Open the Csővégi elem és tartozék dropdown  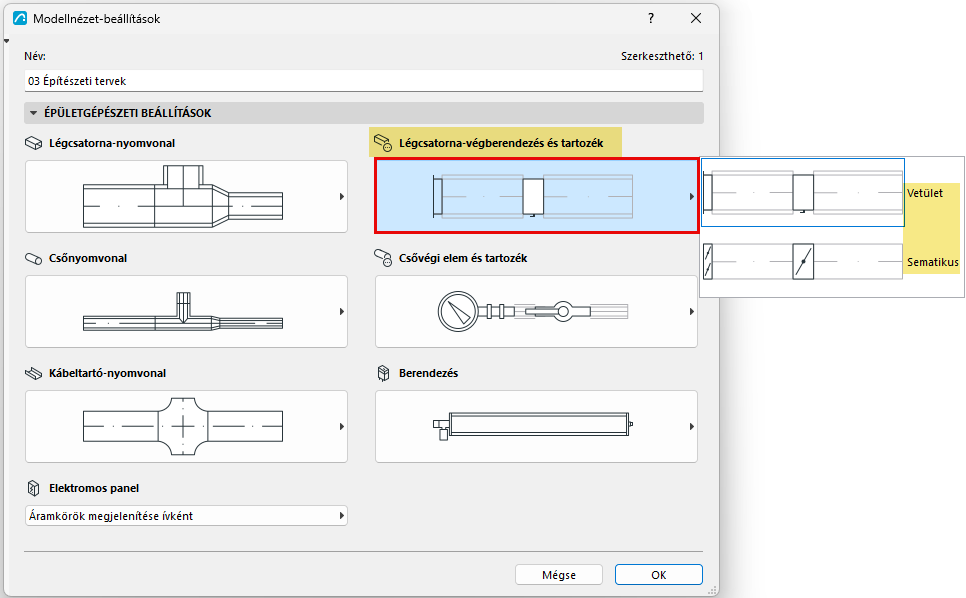(x=536, y=312)
